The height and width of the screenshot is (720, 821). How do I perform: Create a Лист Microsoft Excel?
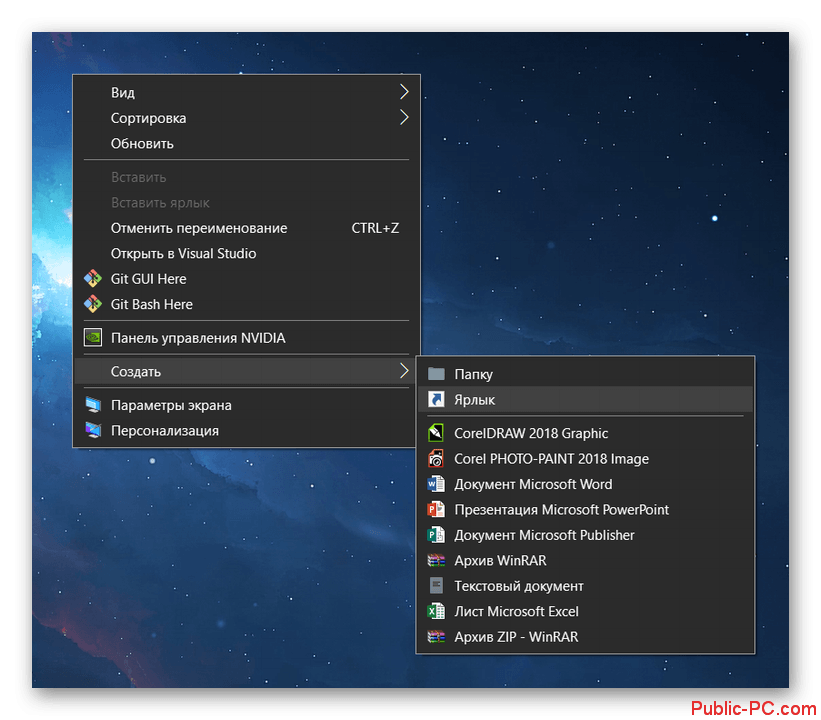(x=585, y=611)
